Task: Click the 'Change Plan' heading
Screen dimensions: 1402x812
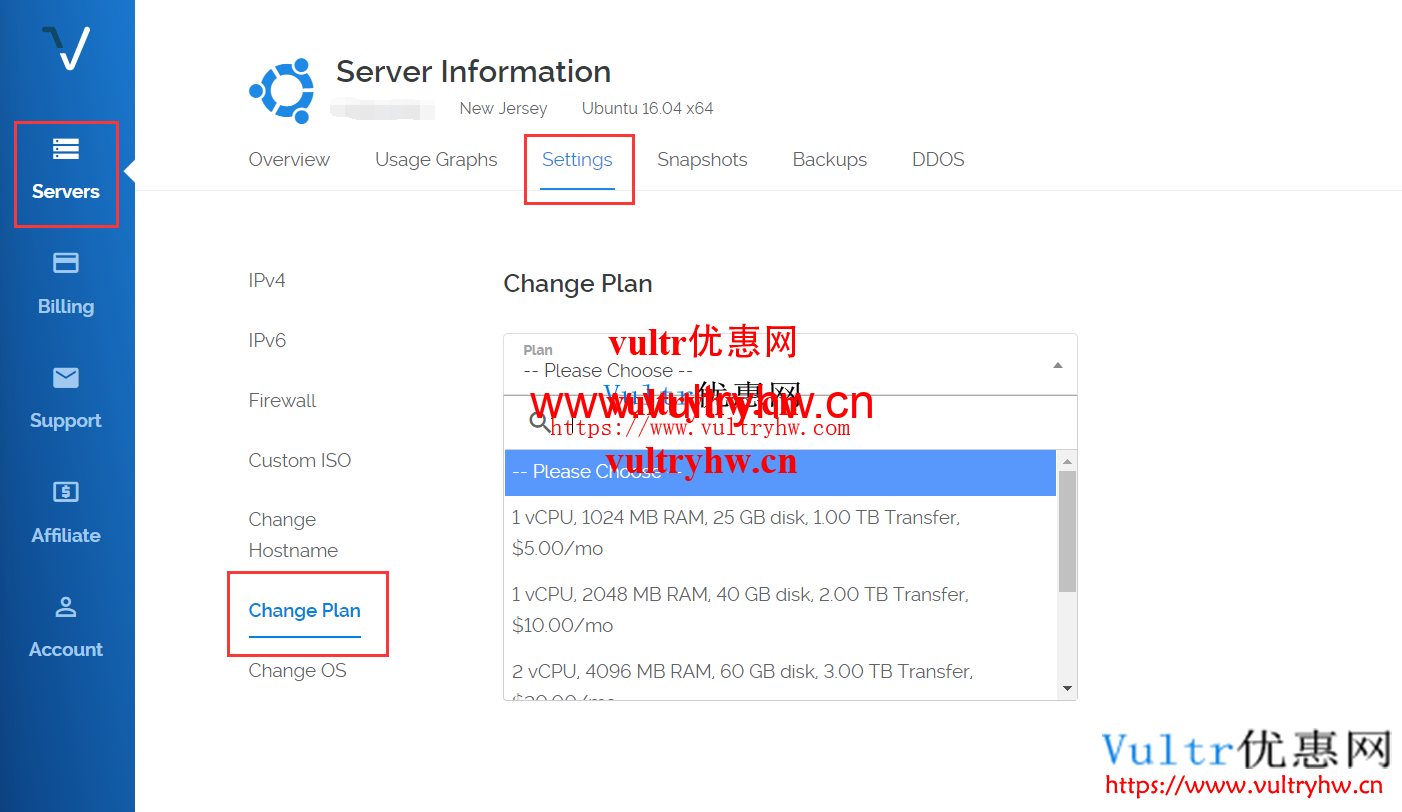Action: (578, 284)
